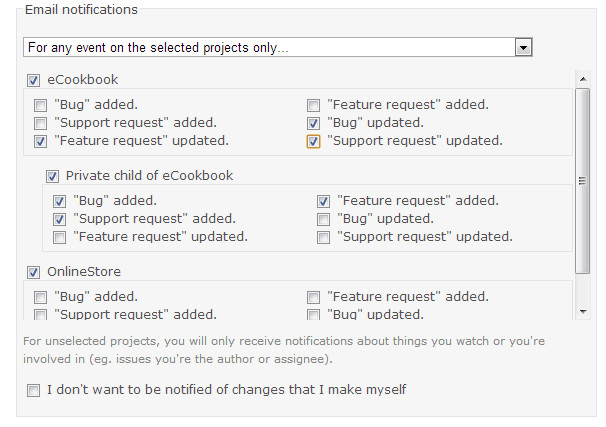The image size is (606, 427).
Task: Enable "Feature request" updated in Private child
Action: [x=60, y=237]
